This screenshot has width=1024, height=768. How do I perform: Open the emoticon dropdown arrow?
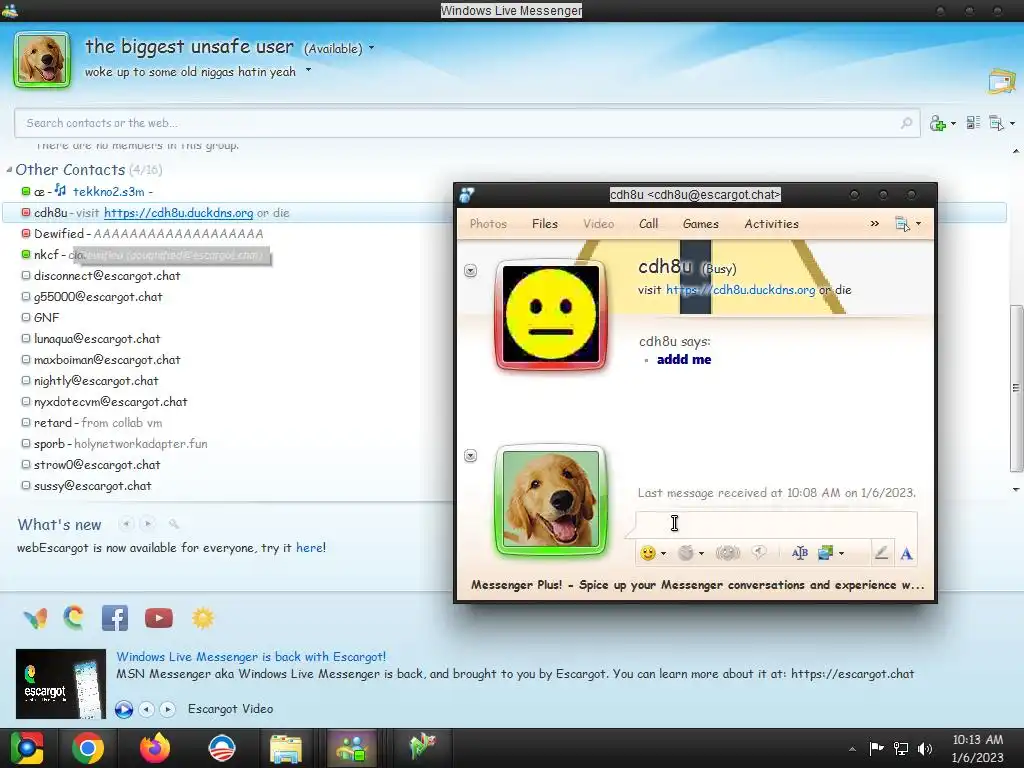[x=664, y=554]
